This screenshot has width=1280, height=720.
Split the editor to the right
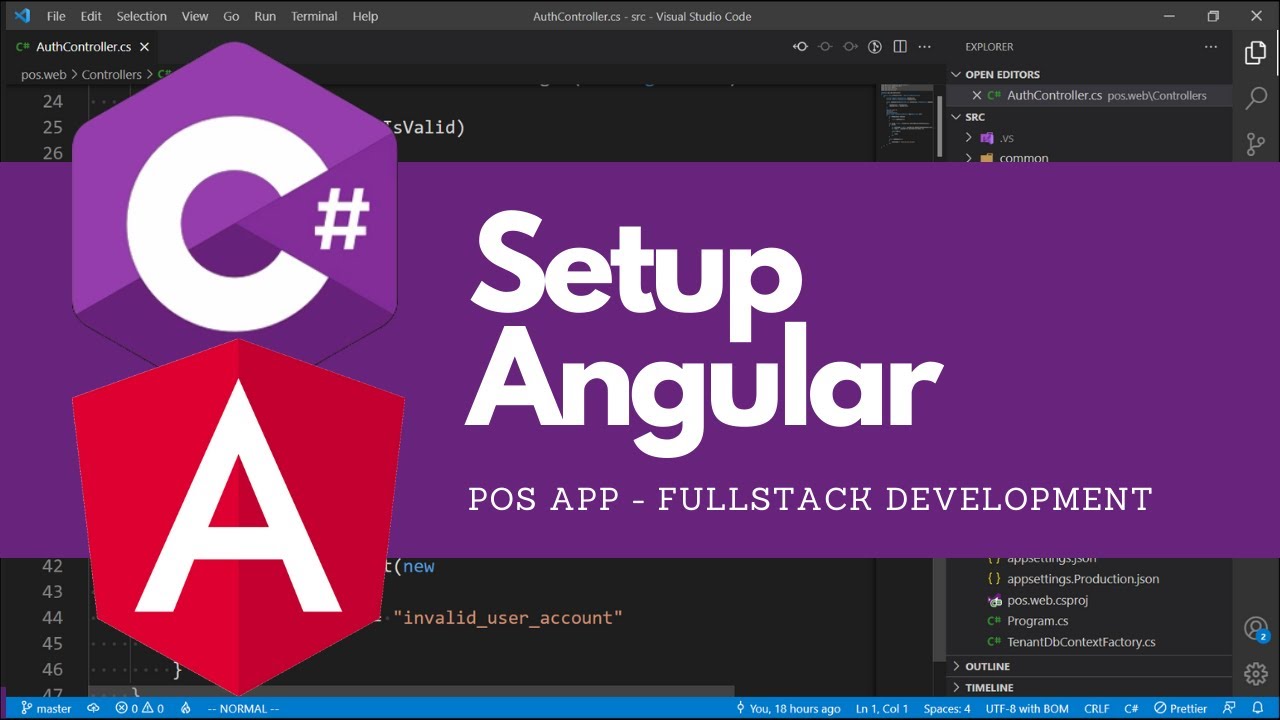tap(900, 46)
